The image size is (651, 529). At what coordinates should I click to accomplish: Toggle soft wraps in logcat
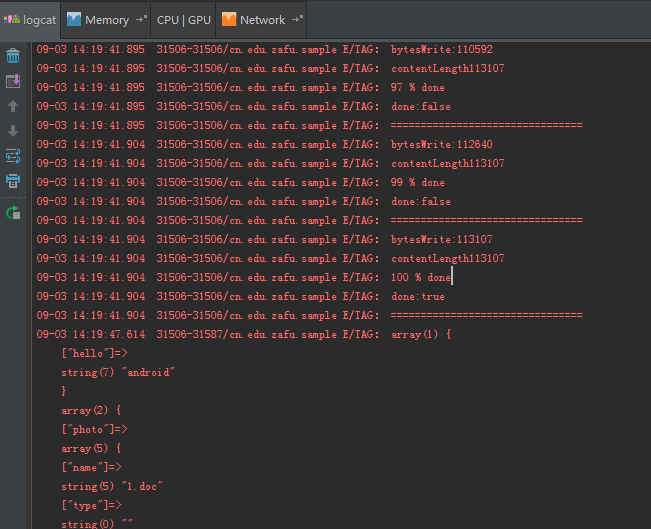[13, 156]
